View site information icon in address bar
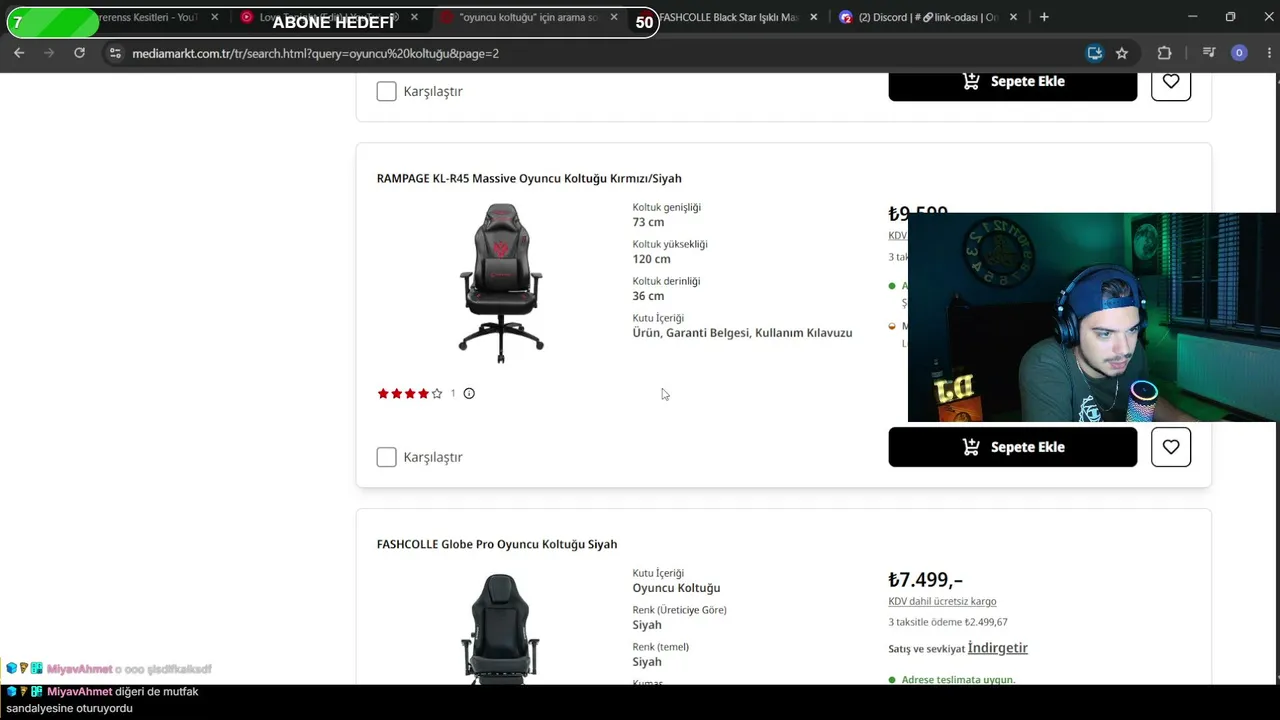This screenshot has height=720, width=1280. [x=115, y=53]
